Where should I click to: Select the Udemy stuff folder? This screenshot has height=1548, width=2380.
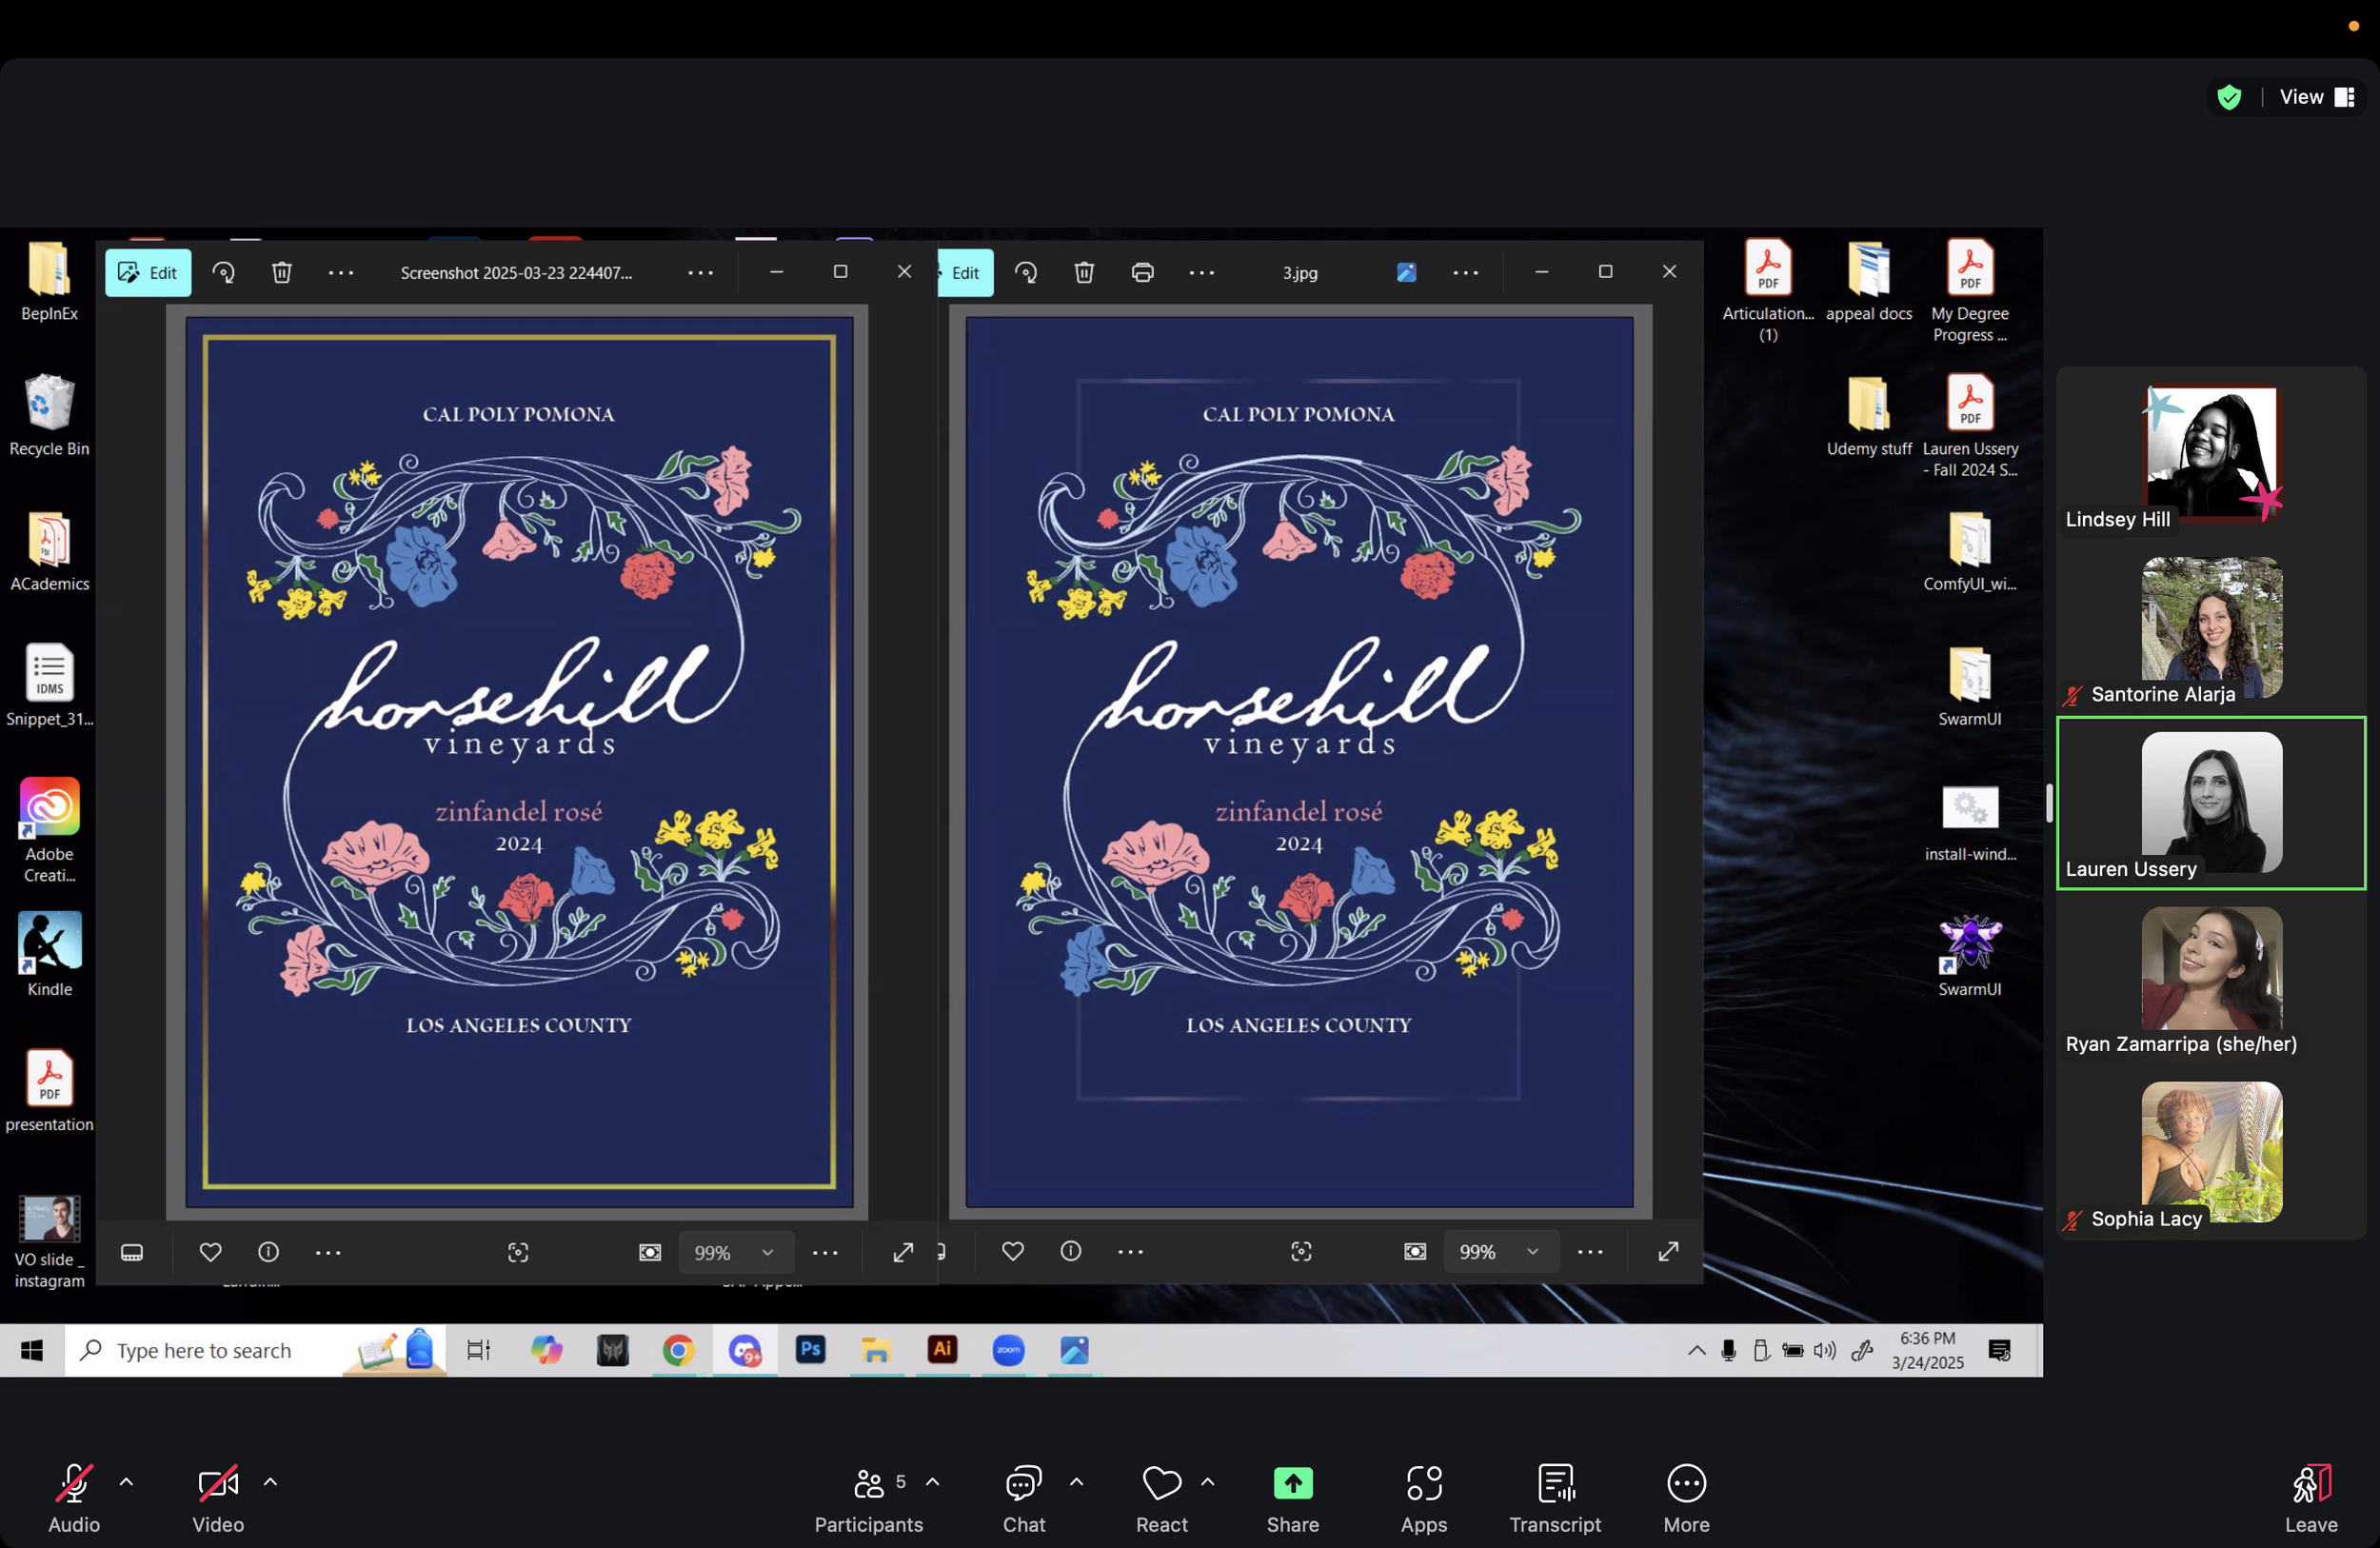tap(1868, 415)
